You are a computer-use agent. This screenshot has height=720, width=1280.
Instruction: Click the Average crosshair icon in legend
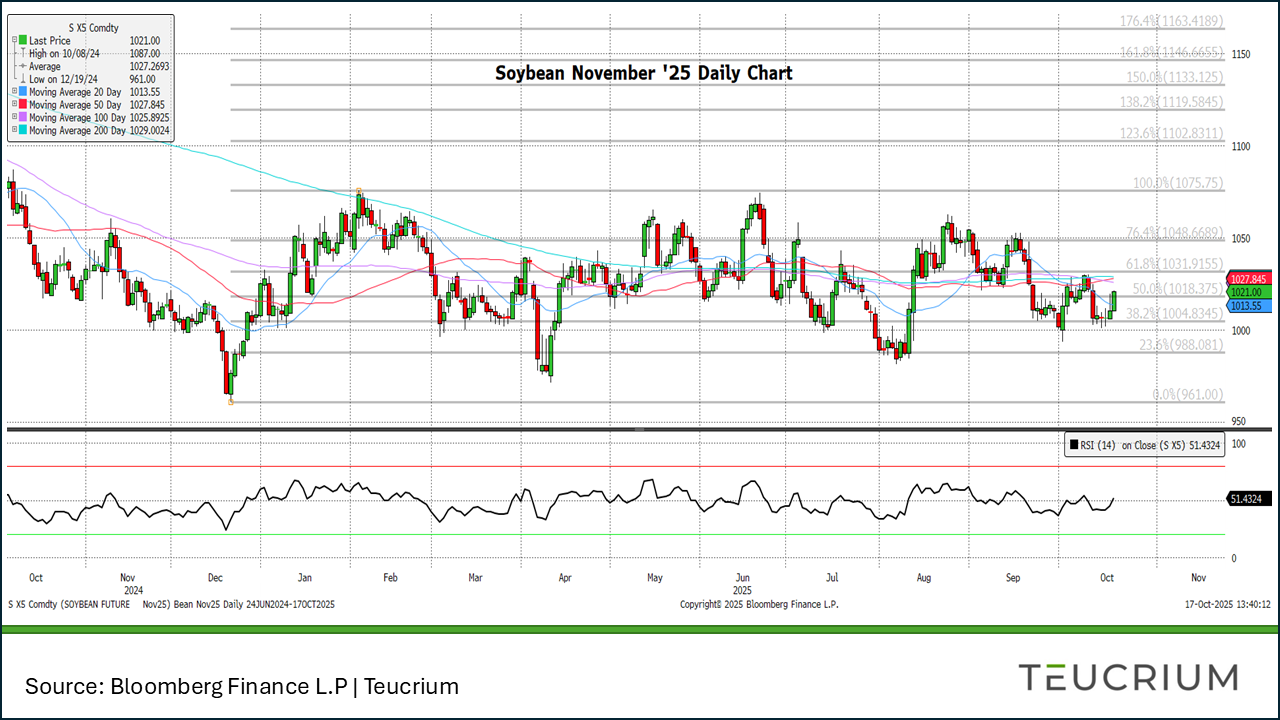pos(23,66)
